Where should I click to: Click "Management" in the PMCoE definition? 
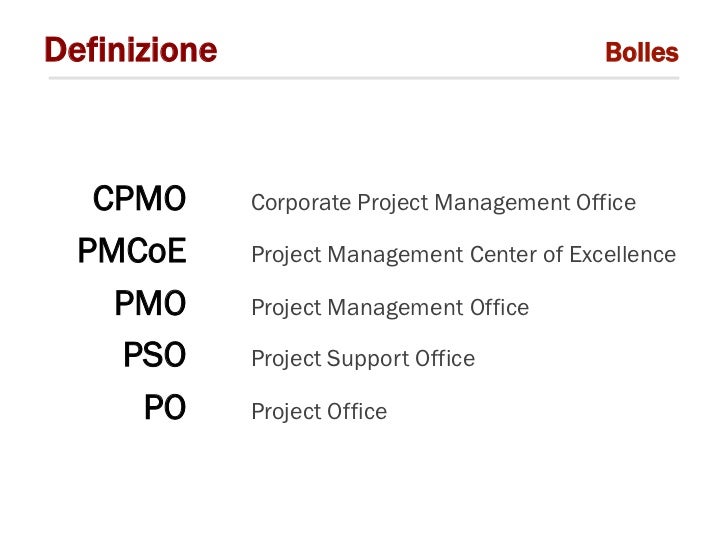tap(396, 256)
